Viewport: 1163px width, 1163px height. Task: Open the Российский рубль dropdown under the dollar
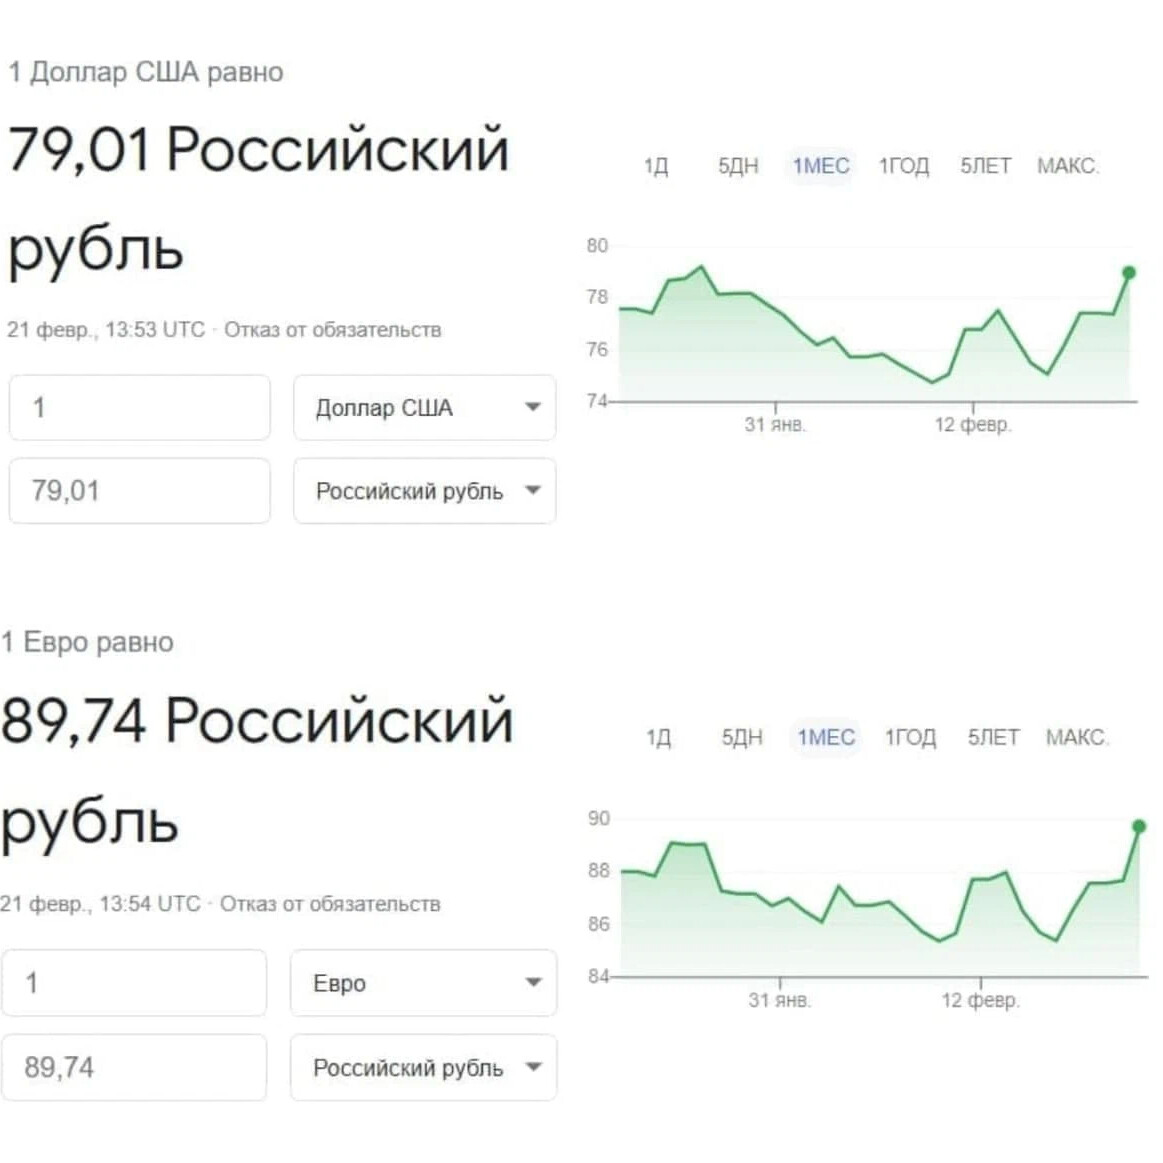(424, 491)
